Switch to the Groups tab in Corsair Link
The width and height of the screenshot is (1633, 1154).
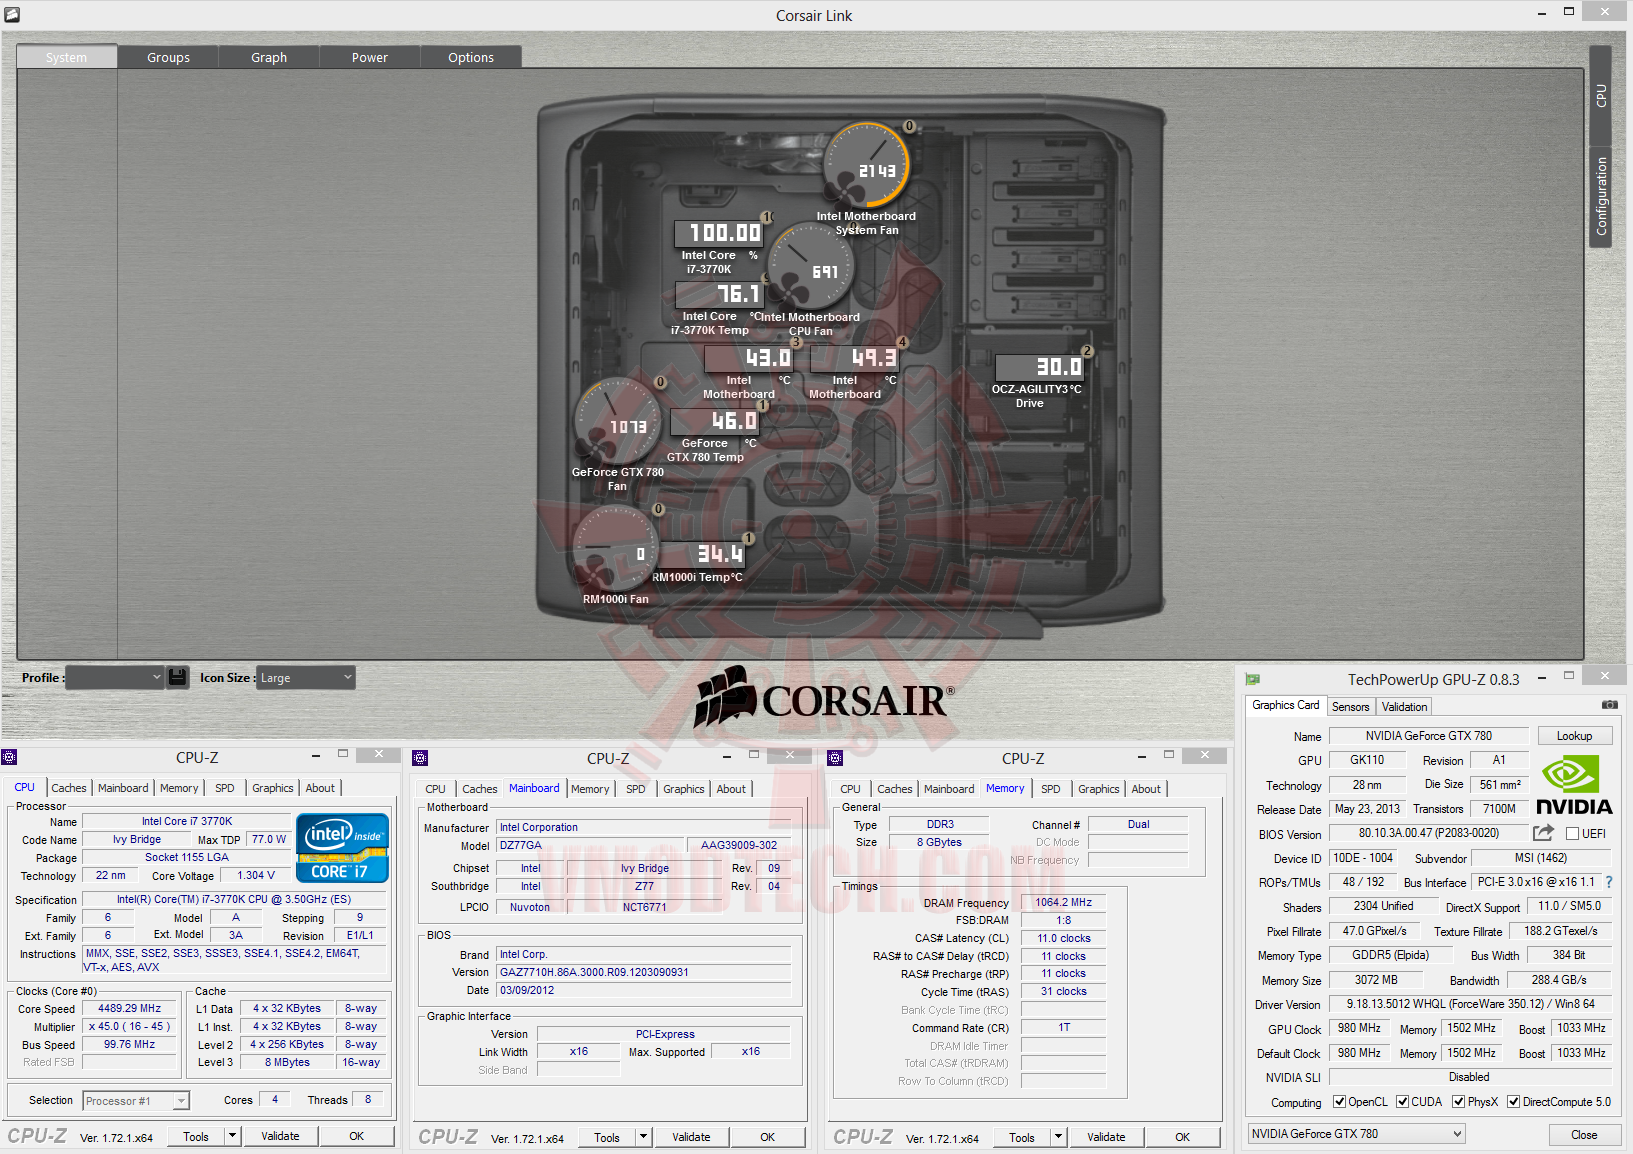[x=168, y=57]
